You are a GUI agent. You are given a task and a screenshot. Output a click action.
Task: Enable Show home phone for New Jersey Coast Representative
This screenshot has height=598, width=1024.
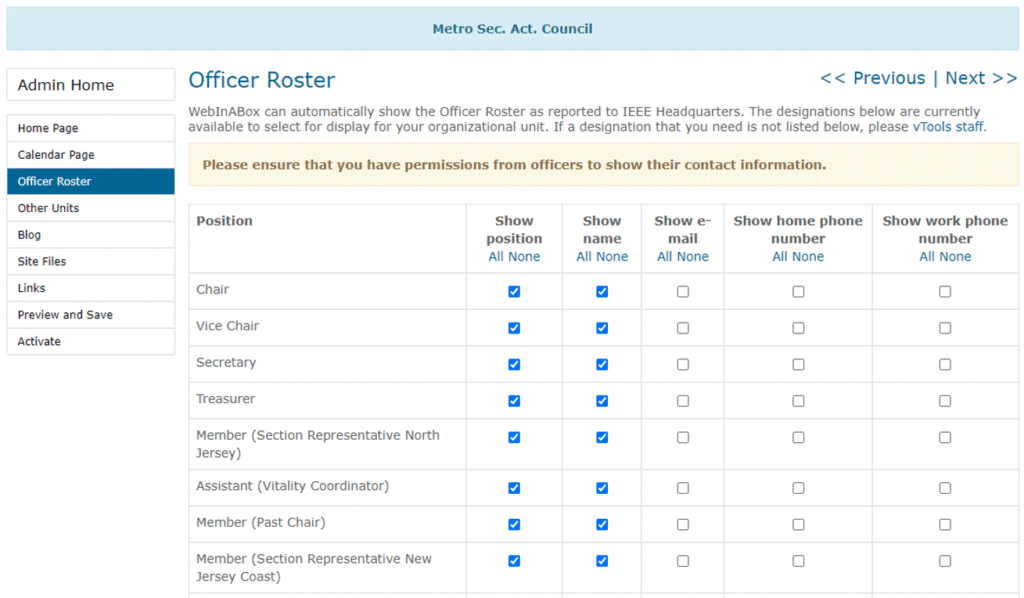pyautogui.click(x=798, y=561)
